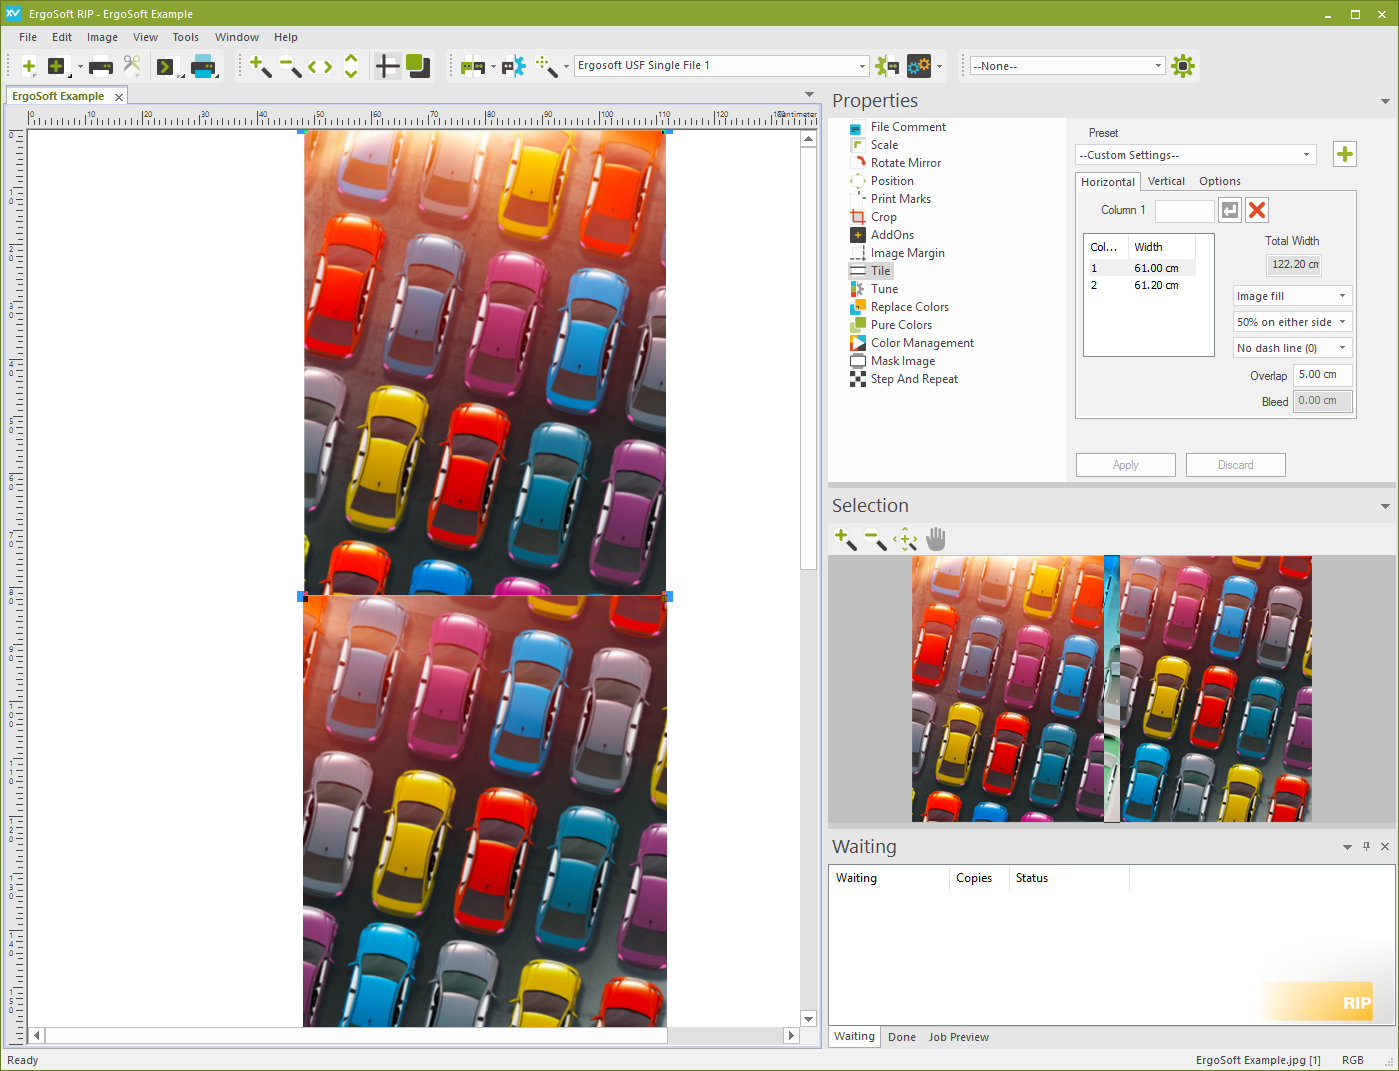Pin the Waiting panel
This screenshot has height=1071, width=1399.
[1366, 847]
